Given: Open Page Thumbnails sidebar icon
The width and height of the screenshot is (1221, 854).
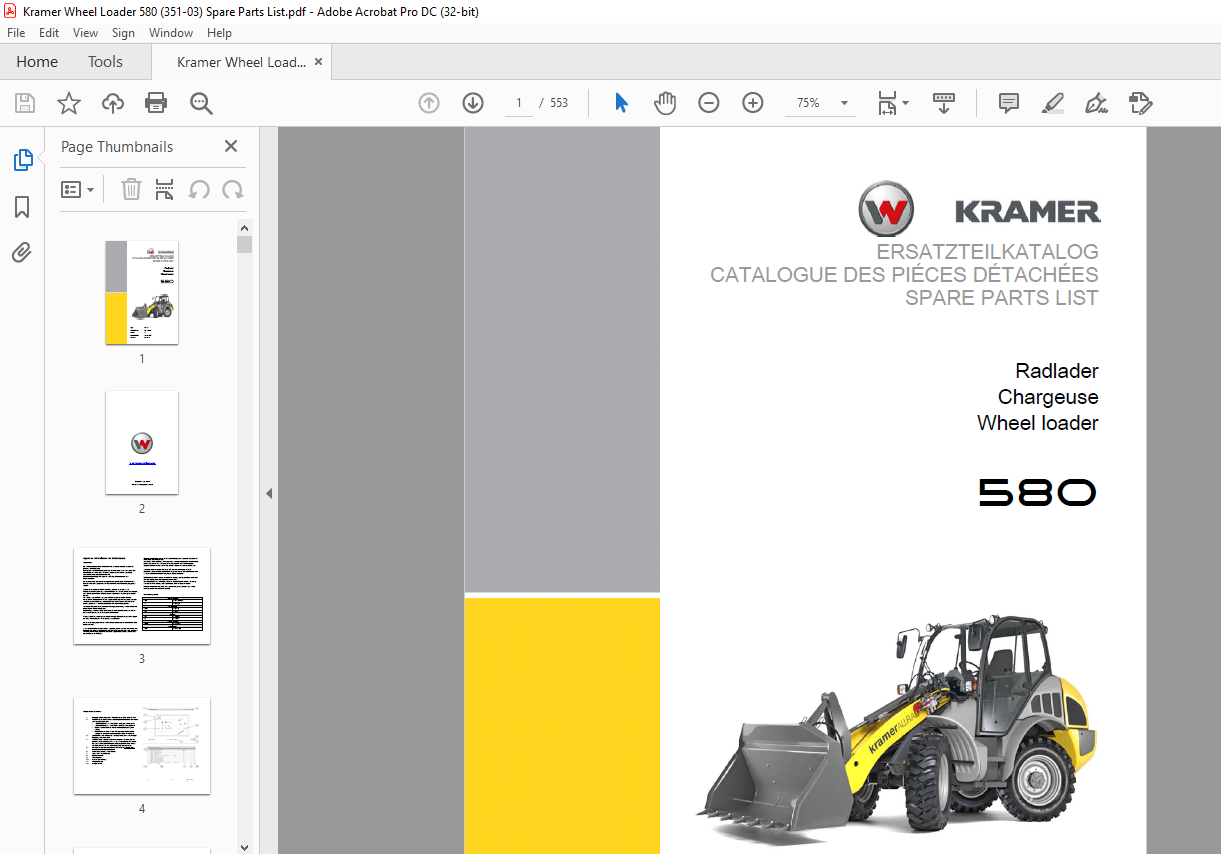Looking at the screenshot, I should pyautogui.click(x=22, y=160).
